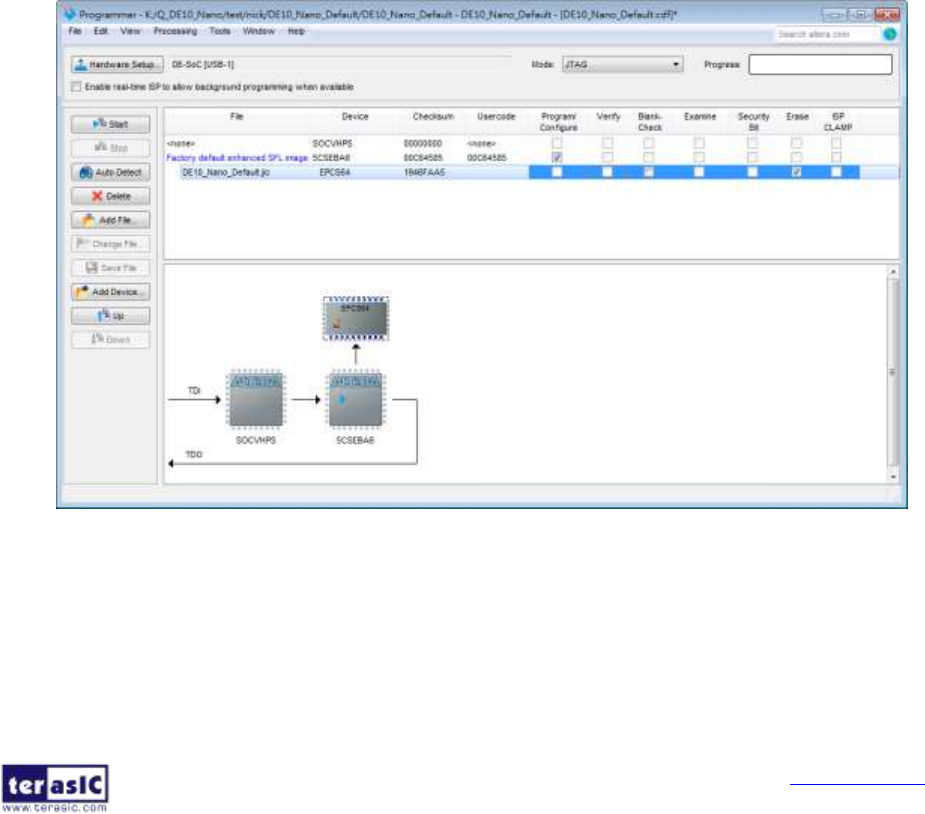
Task: Click checksum 1946FAA5 cell
Action: (x=424, y=172)
